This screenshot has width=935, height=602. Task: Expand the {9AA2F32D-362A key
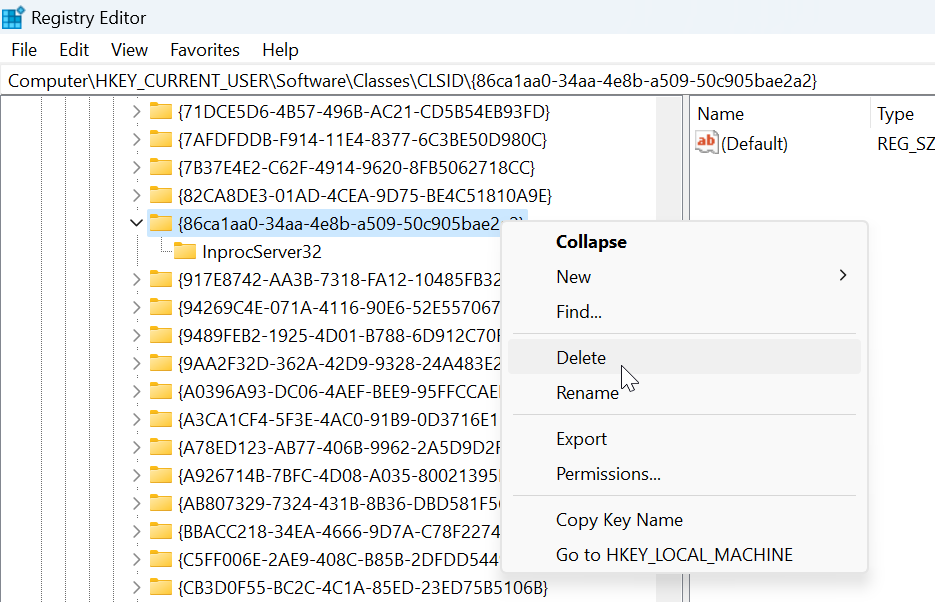tap(137, 364)
